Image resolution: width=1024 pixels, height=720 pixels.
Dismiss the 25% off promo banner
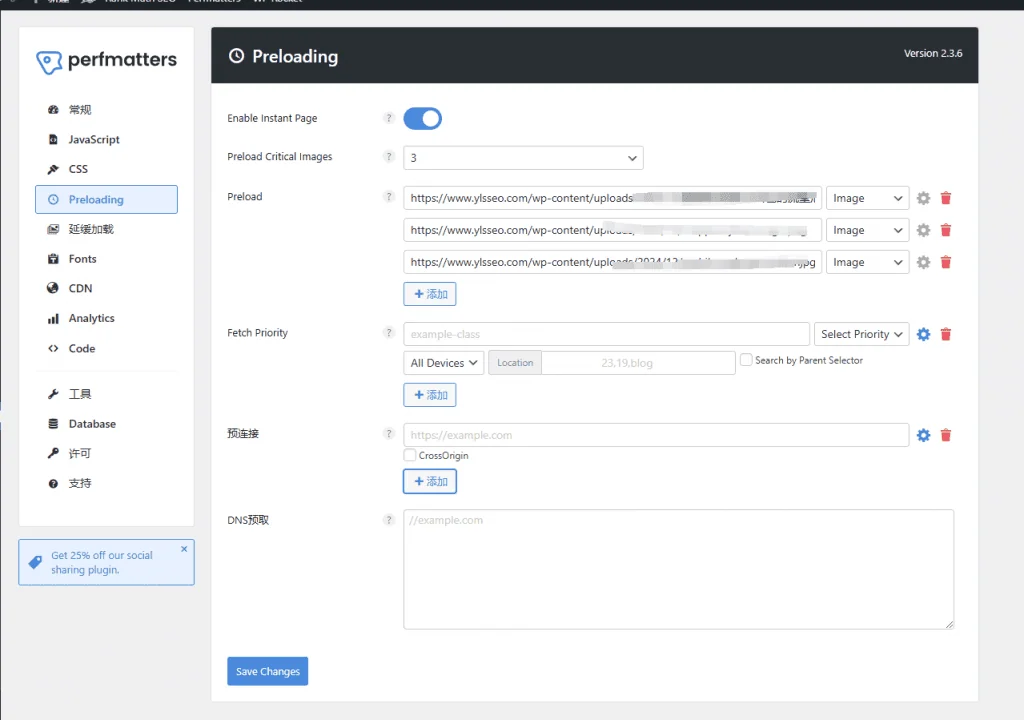point(184,549)
